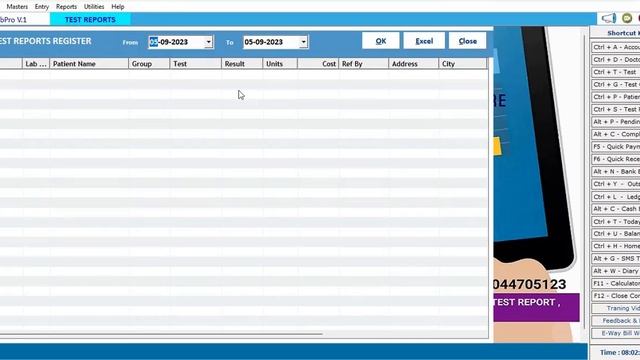This screenshot has width=640, height=360.
Task: Click the Shortcut Keys panel header
Action: point(616,33)
